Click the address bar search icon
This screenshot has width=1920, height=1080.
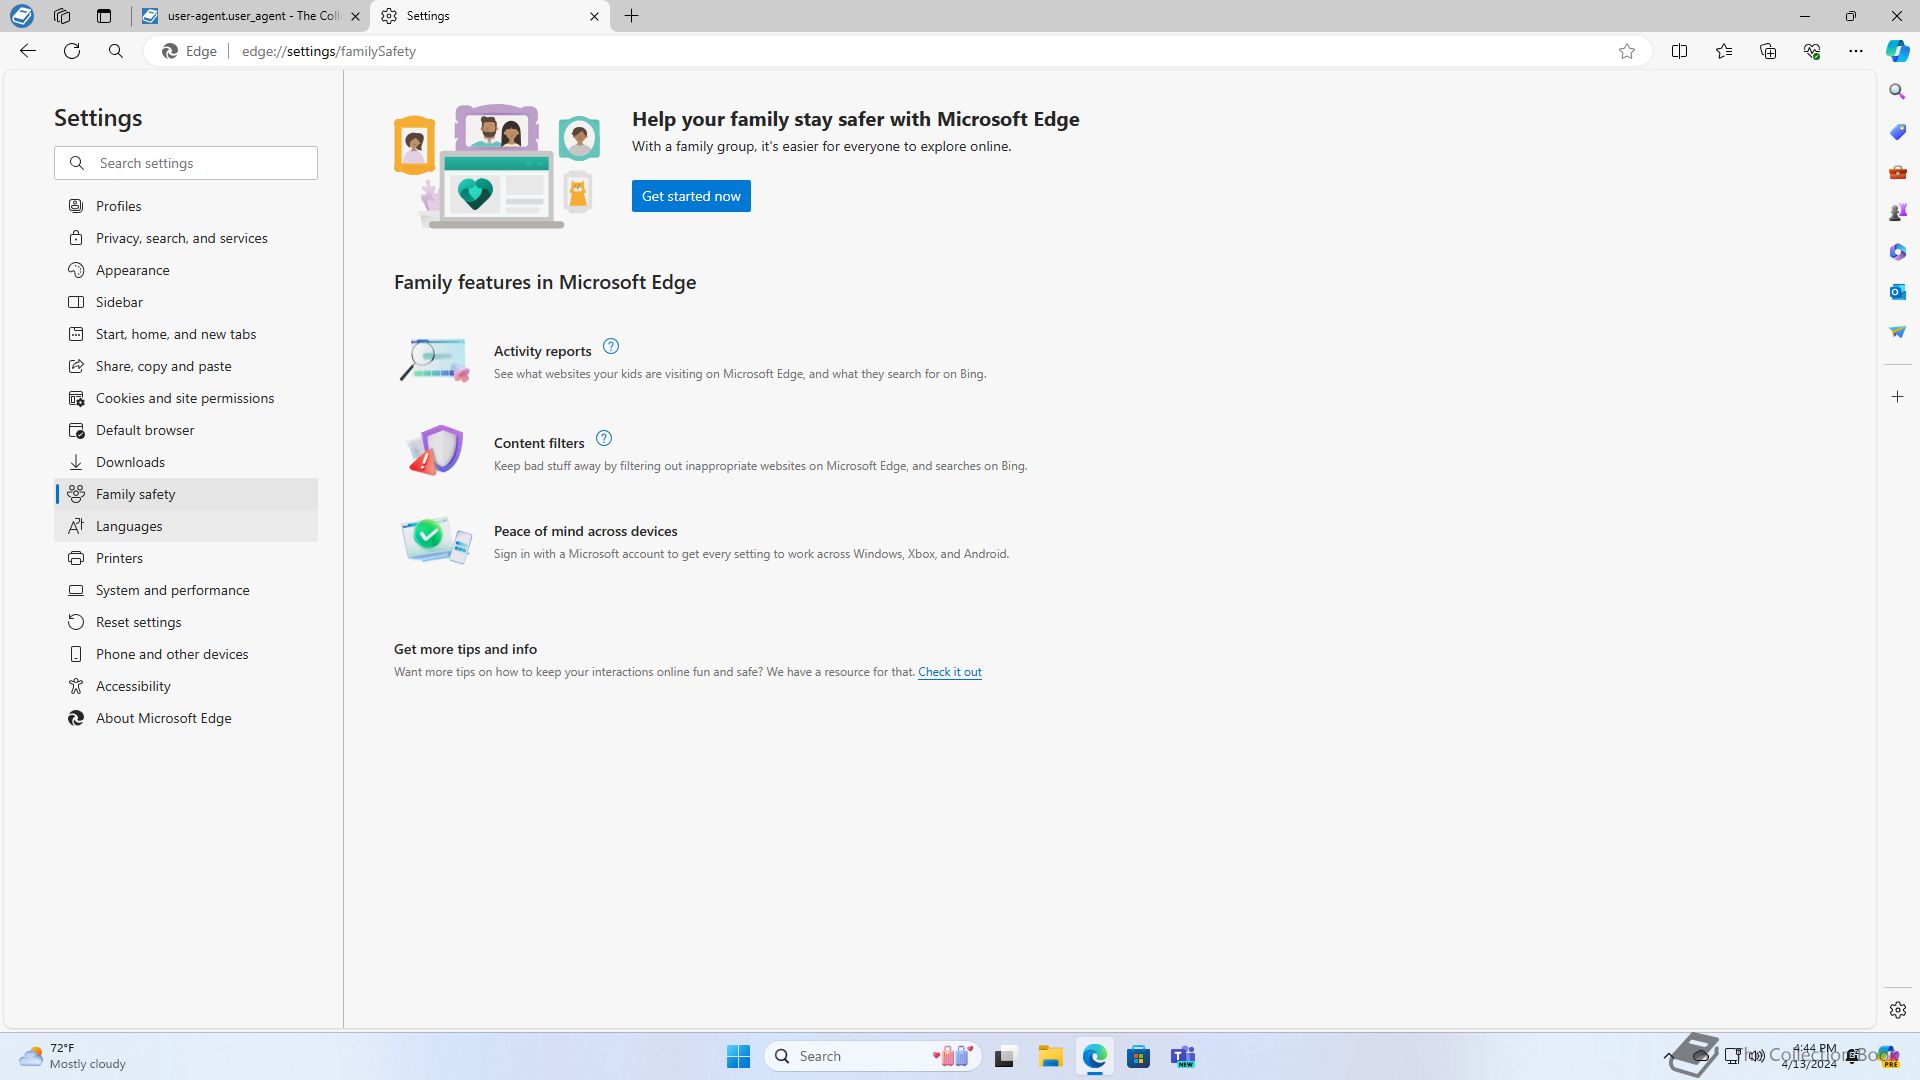coord(116,51)
